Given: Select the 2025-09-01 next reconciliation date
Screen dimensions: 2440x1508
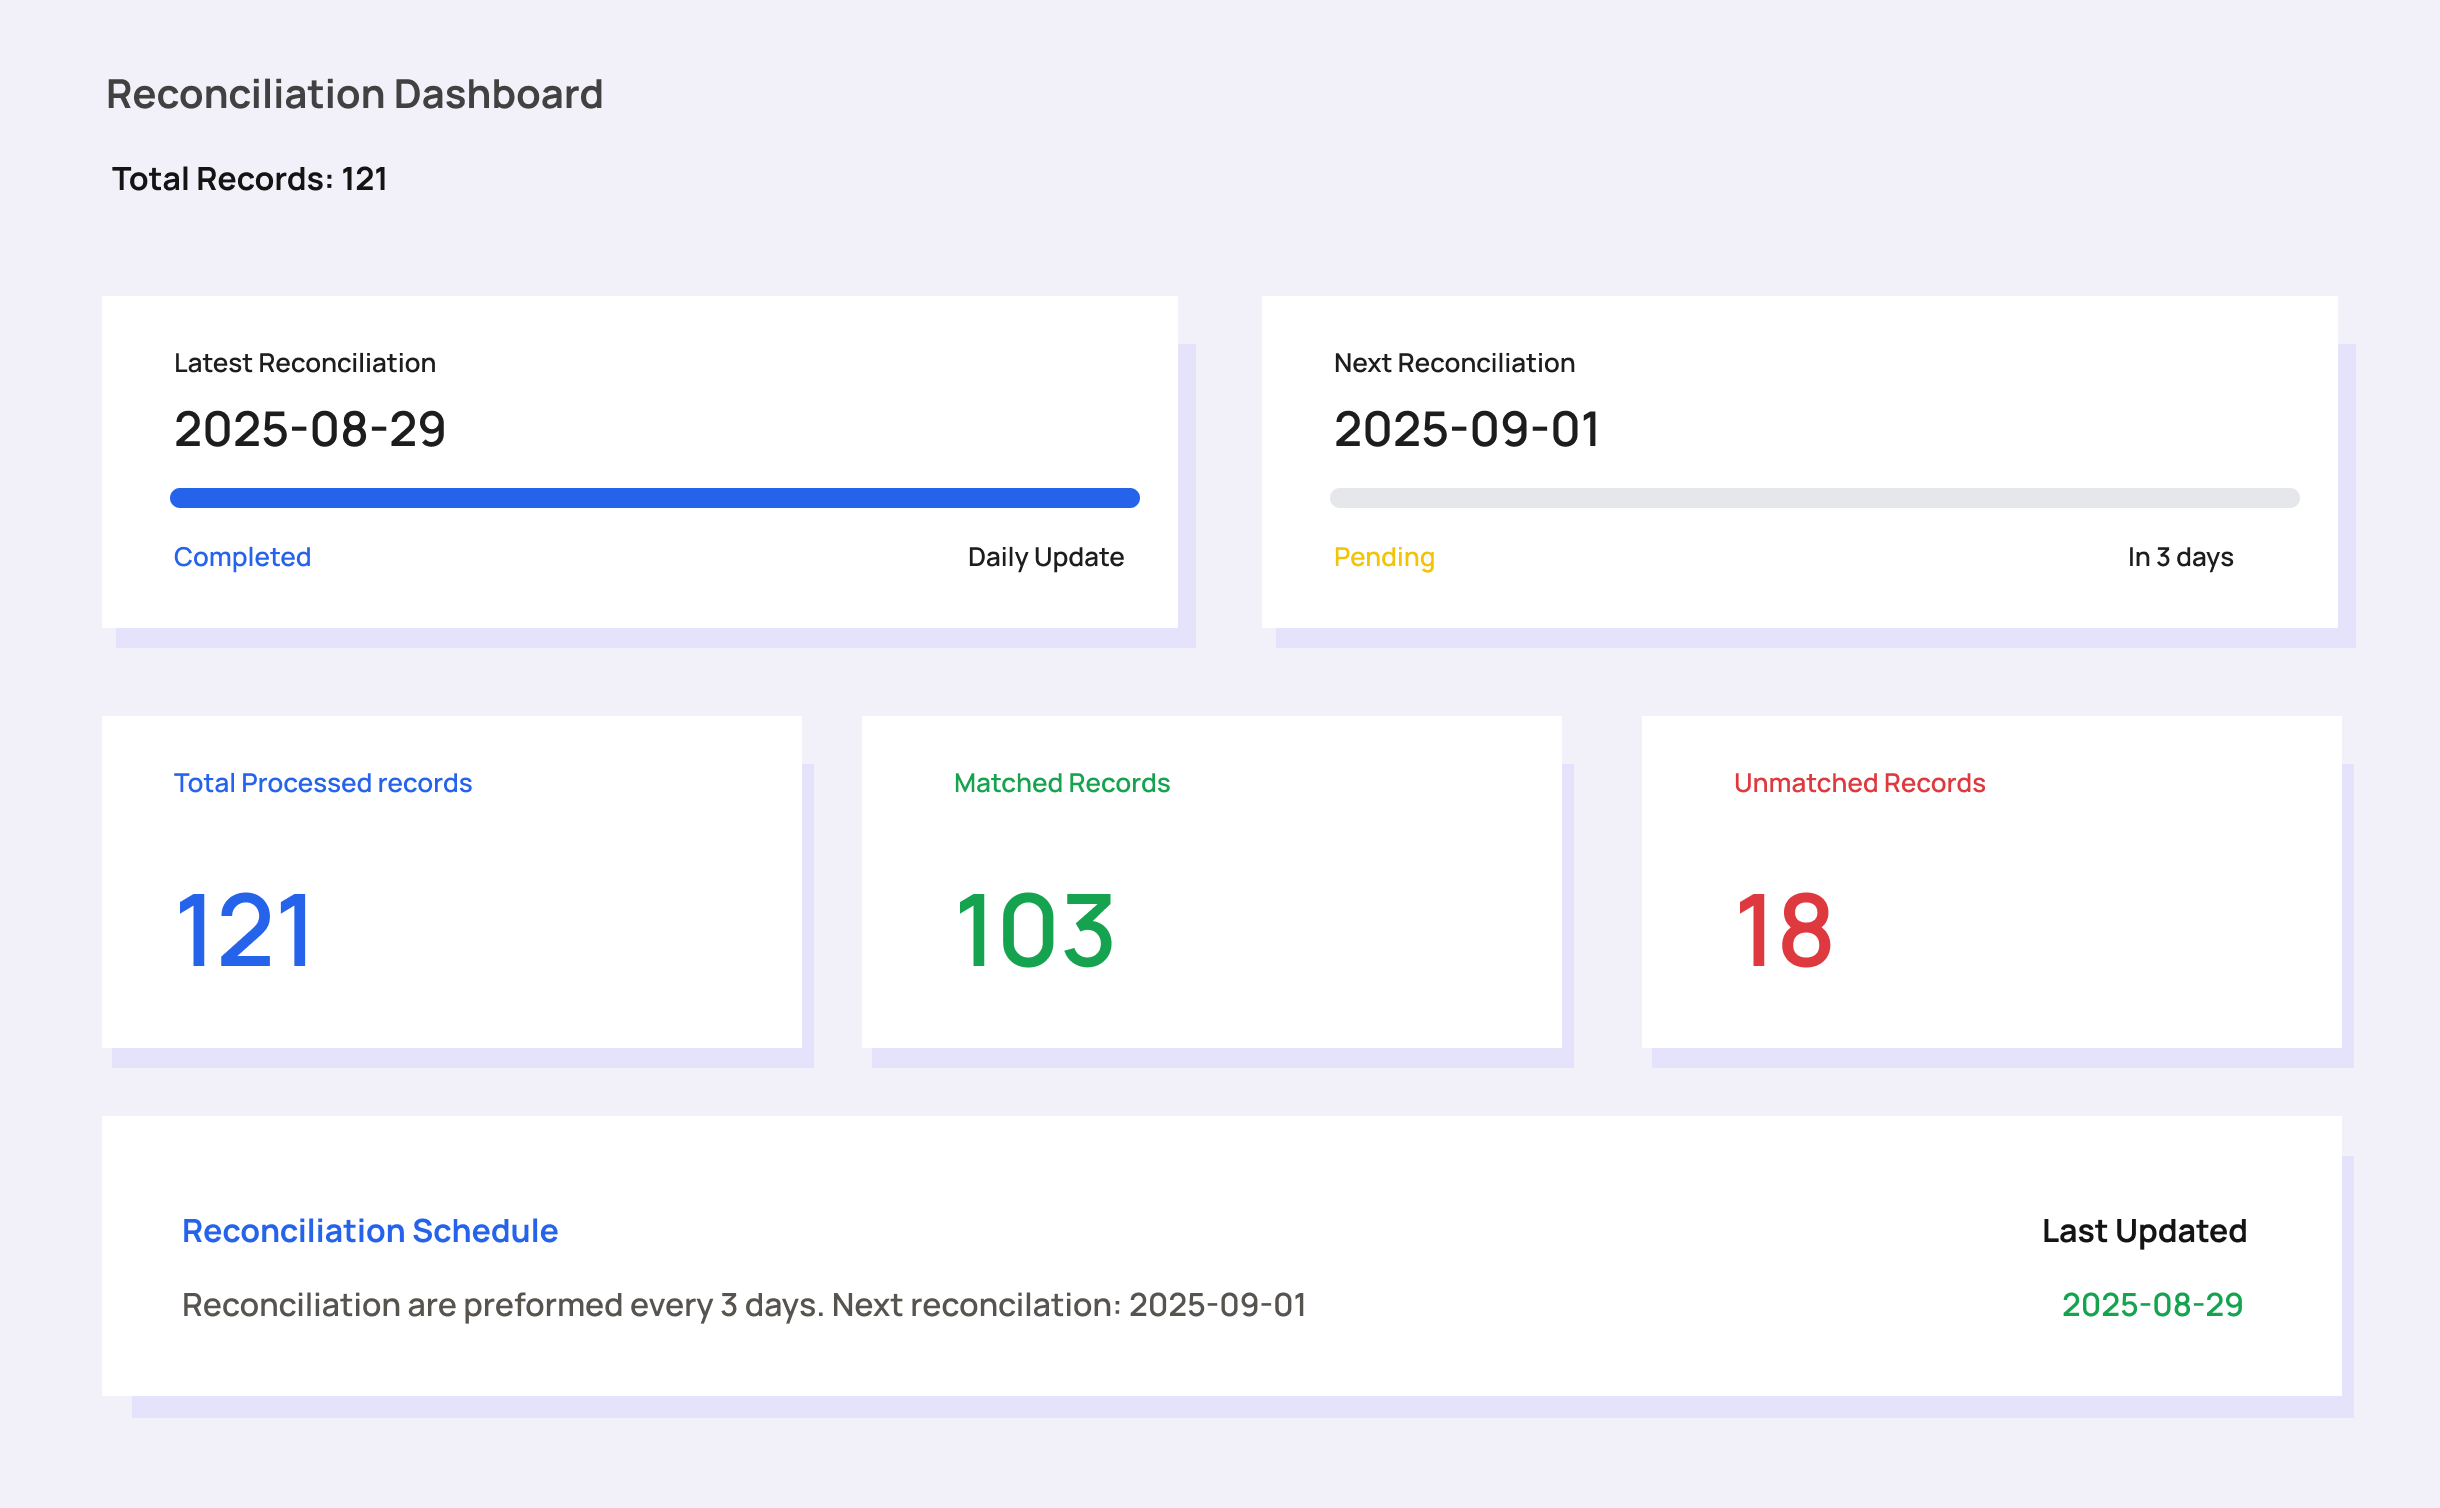Looking at the screenshot, I should point(1466,429).
